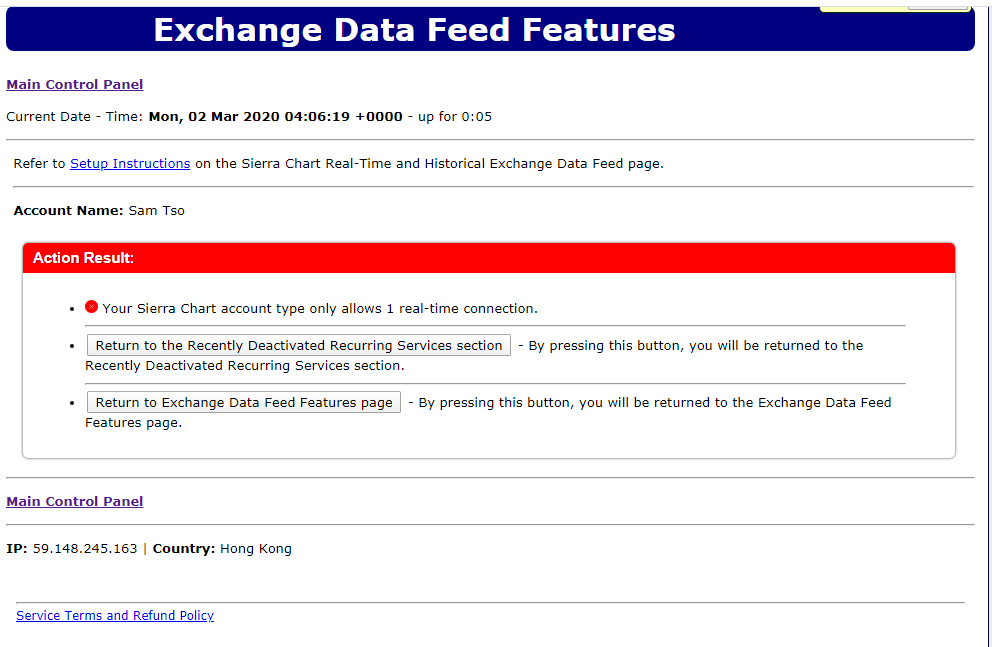Open the top Main Control Panel link
Viewport: 992px width, 647px height.
(x=75, y=85)
